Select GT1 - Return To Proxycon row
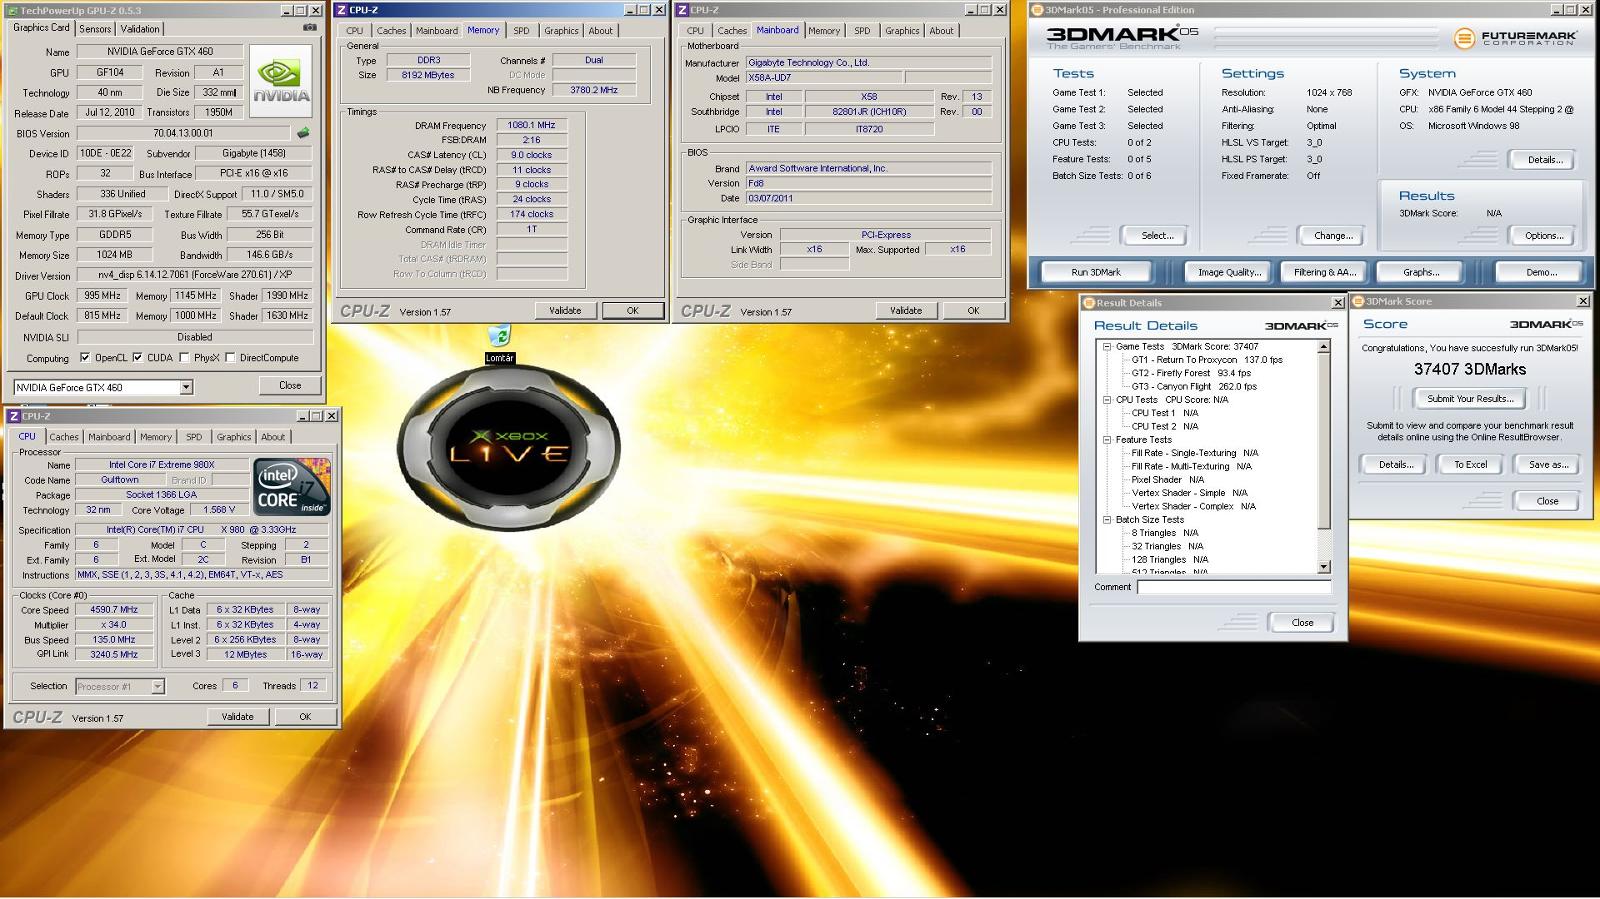Viewport: 1600px width, 899px height. 1207,360
